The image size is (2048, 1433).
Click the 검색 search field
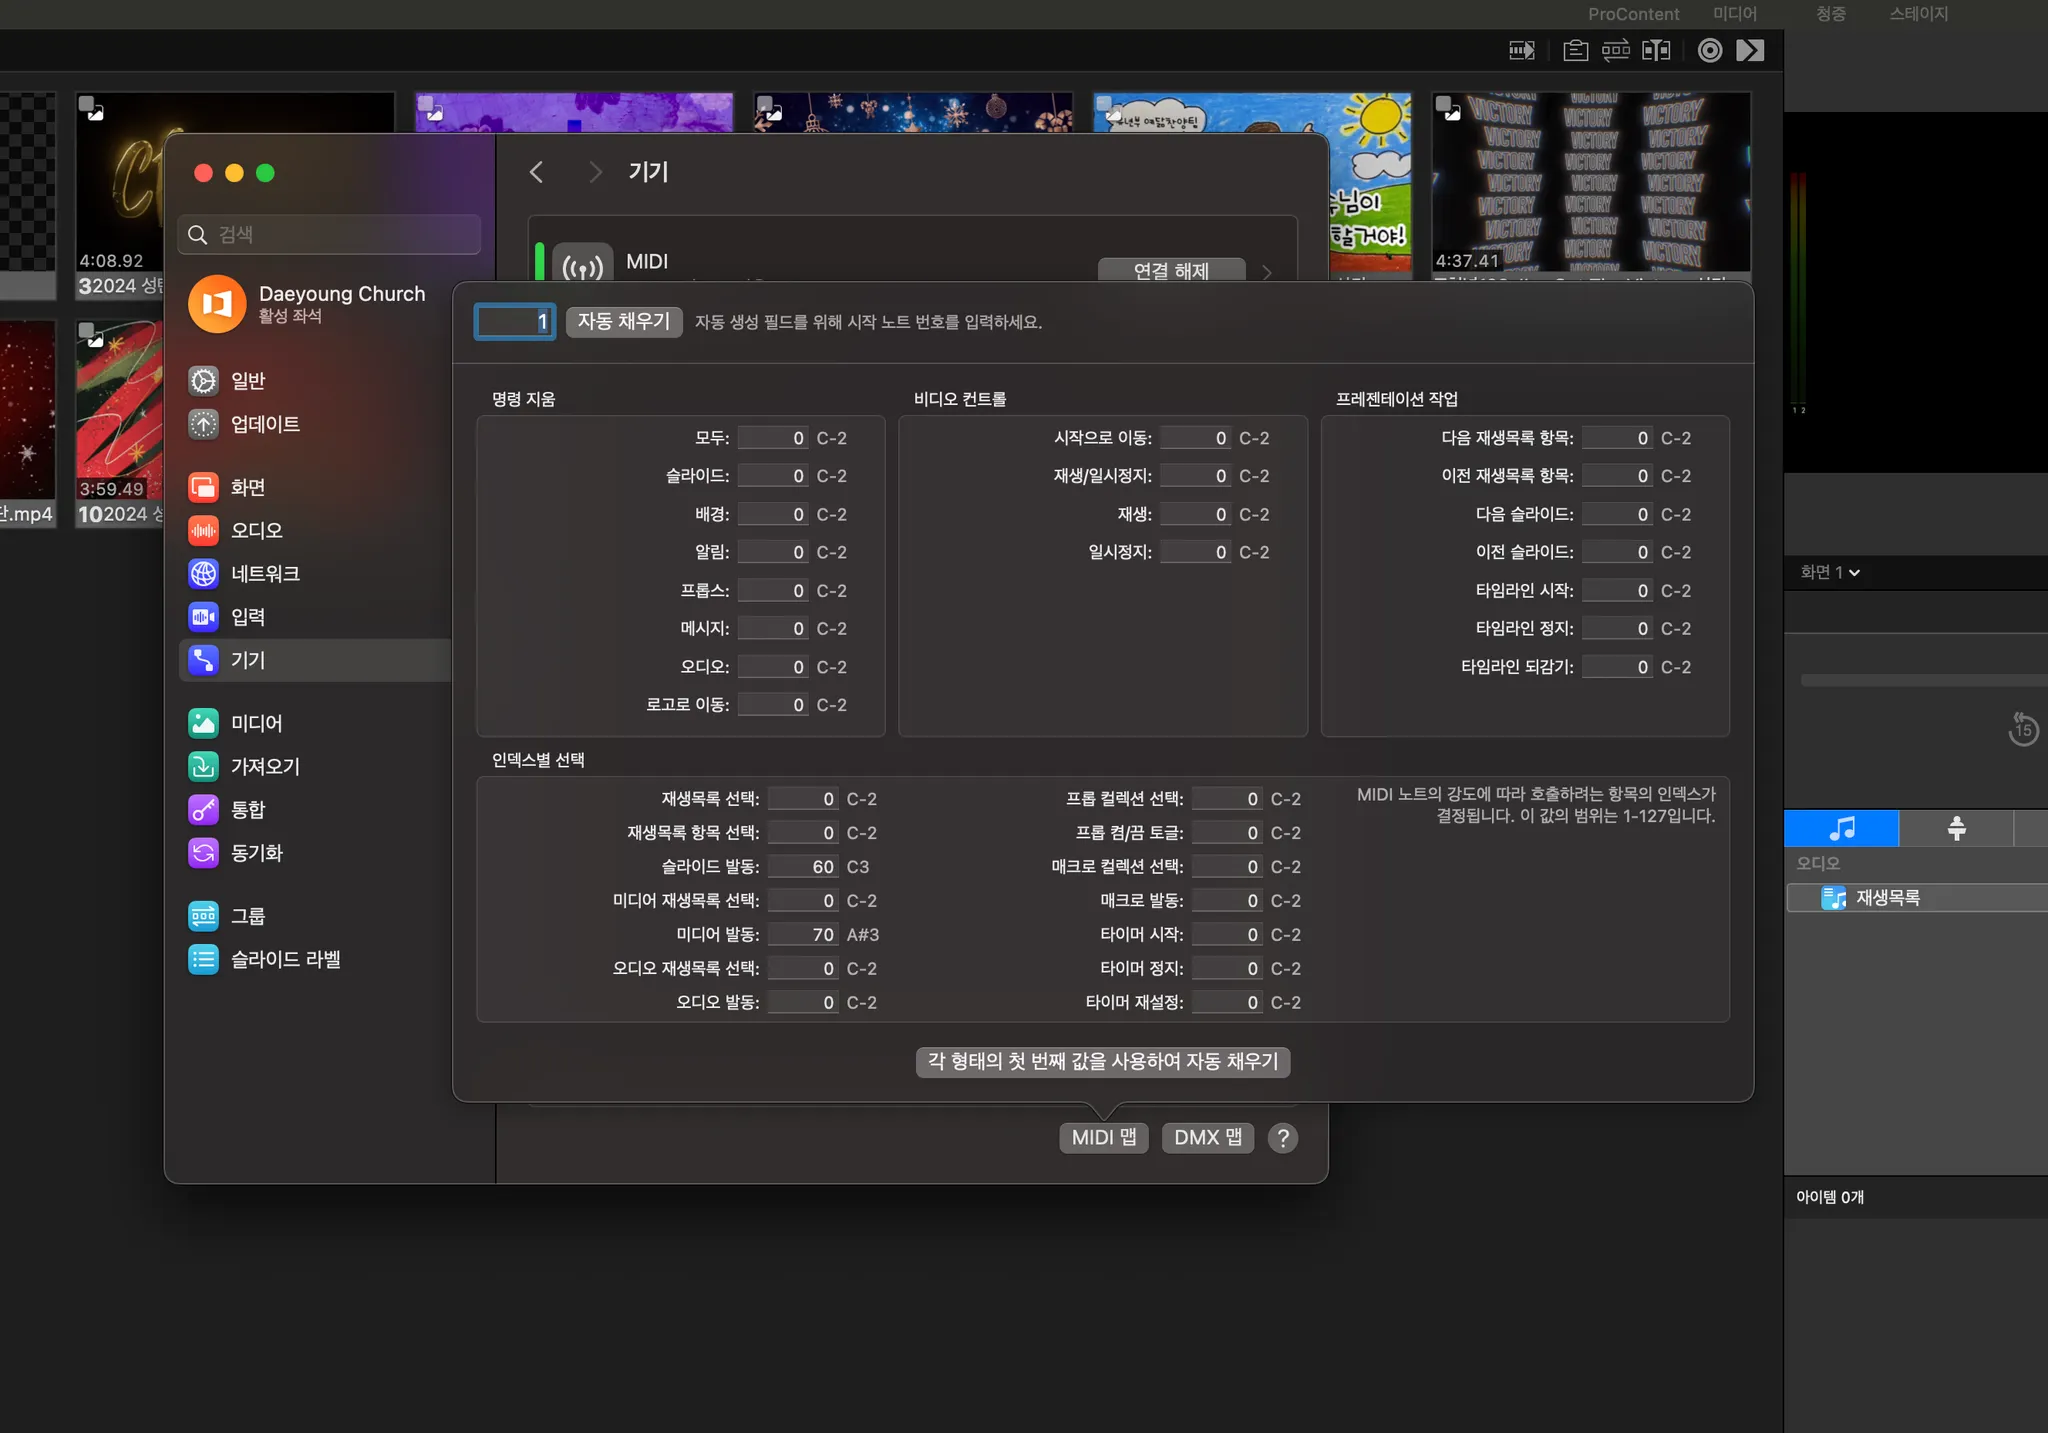[x=330, y=234]
